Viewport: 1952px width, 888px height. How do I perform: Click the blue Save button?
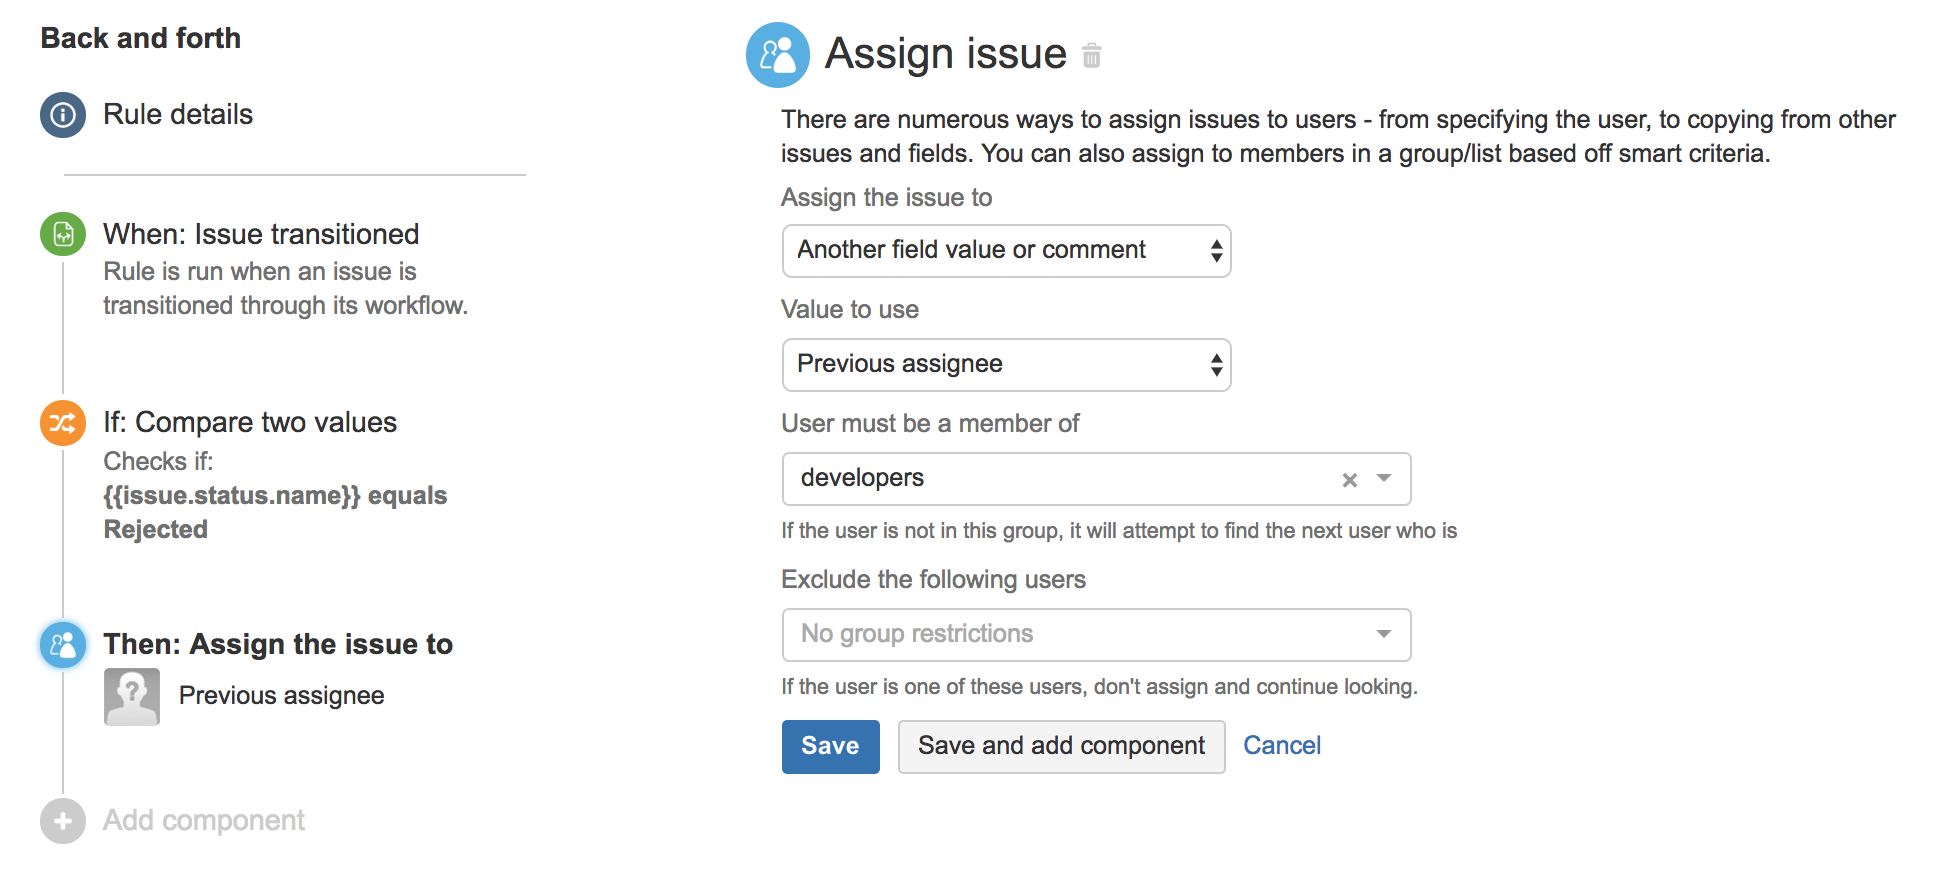[831, 747]
